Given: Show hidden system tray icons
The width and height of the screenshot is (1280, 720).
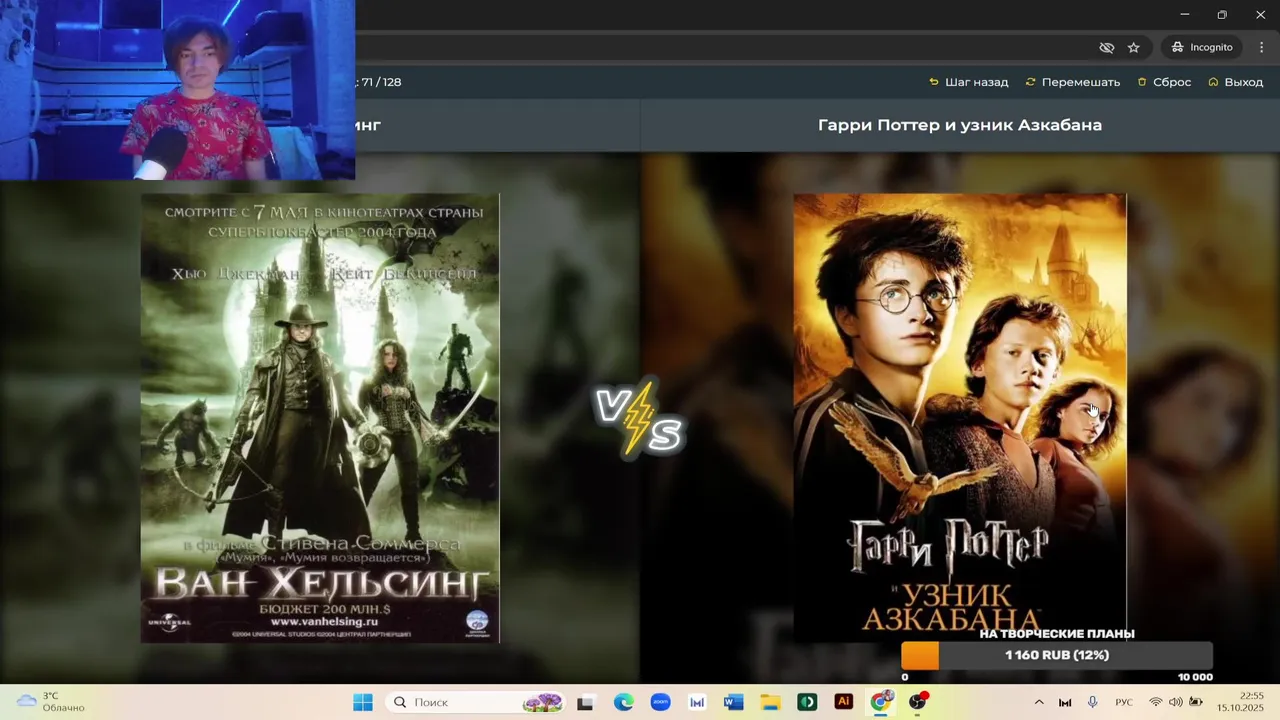Looking at the screenshot, I should click(x=1038, y=702).
